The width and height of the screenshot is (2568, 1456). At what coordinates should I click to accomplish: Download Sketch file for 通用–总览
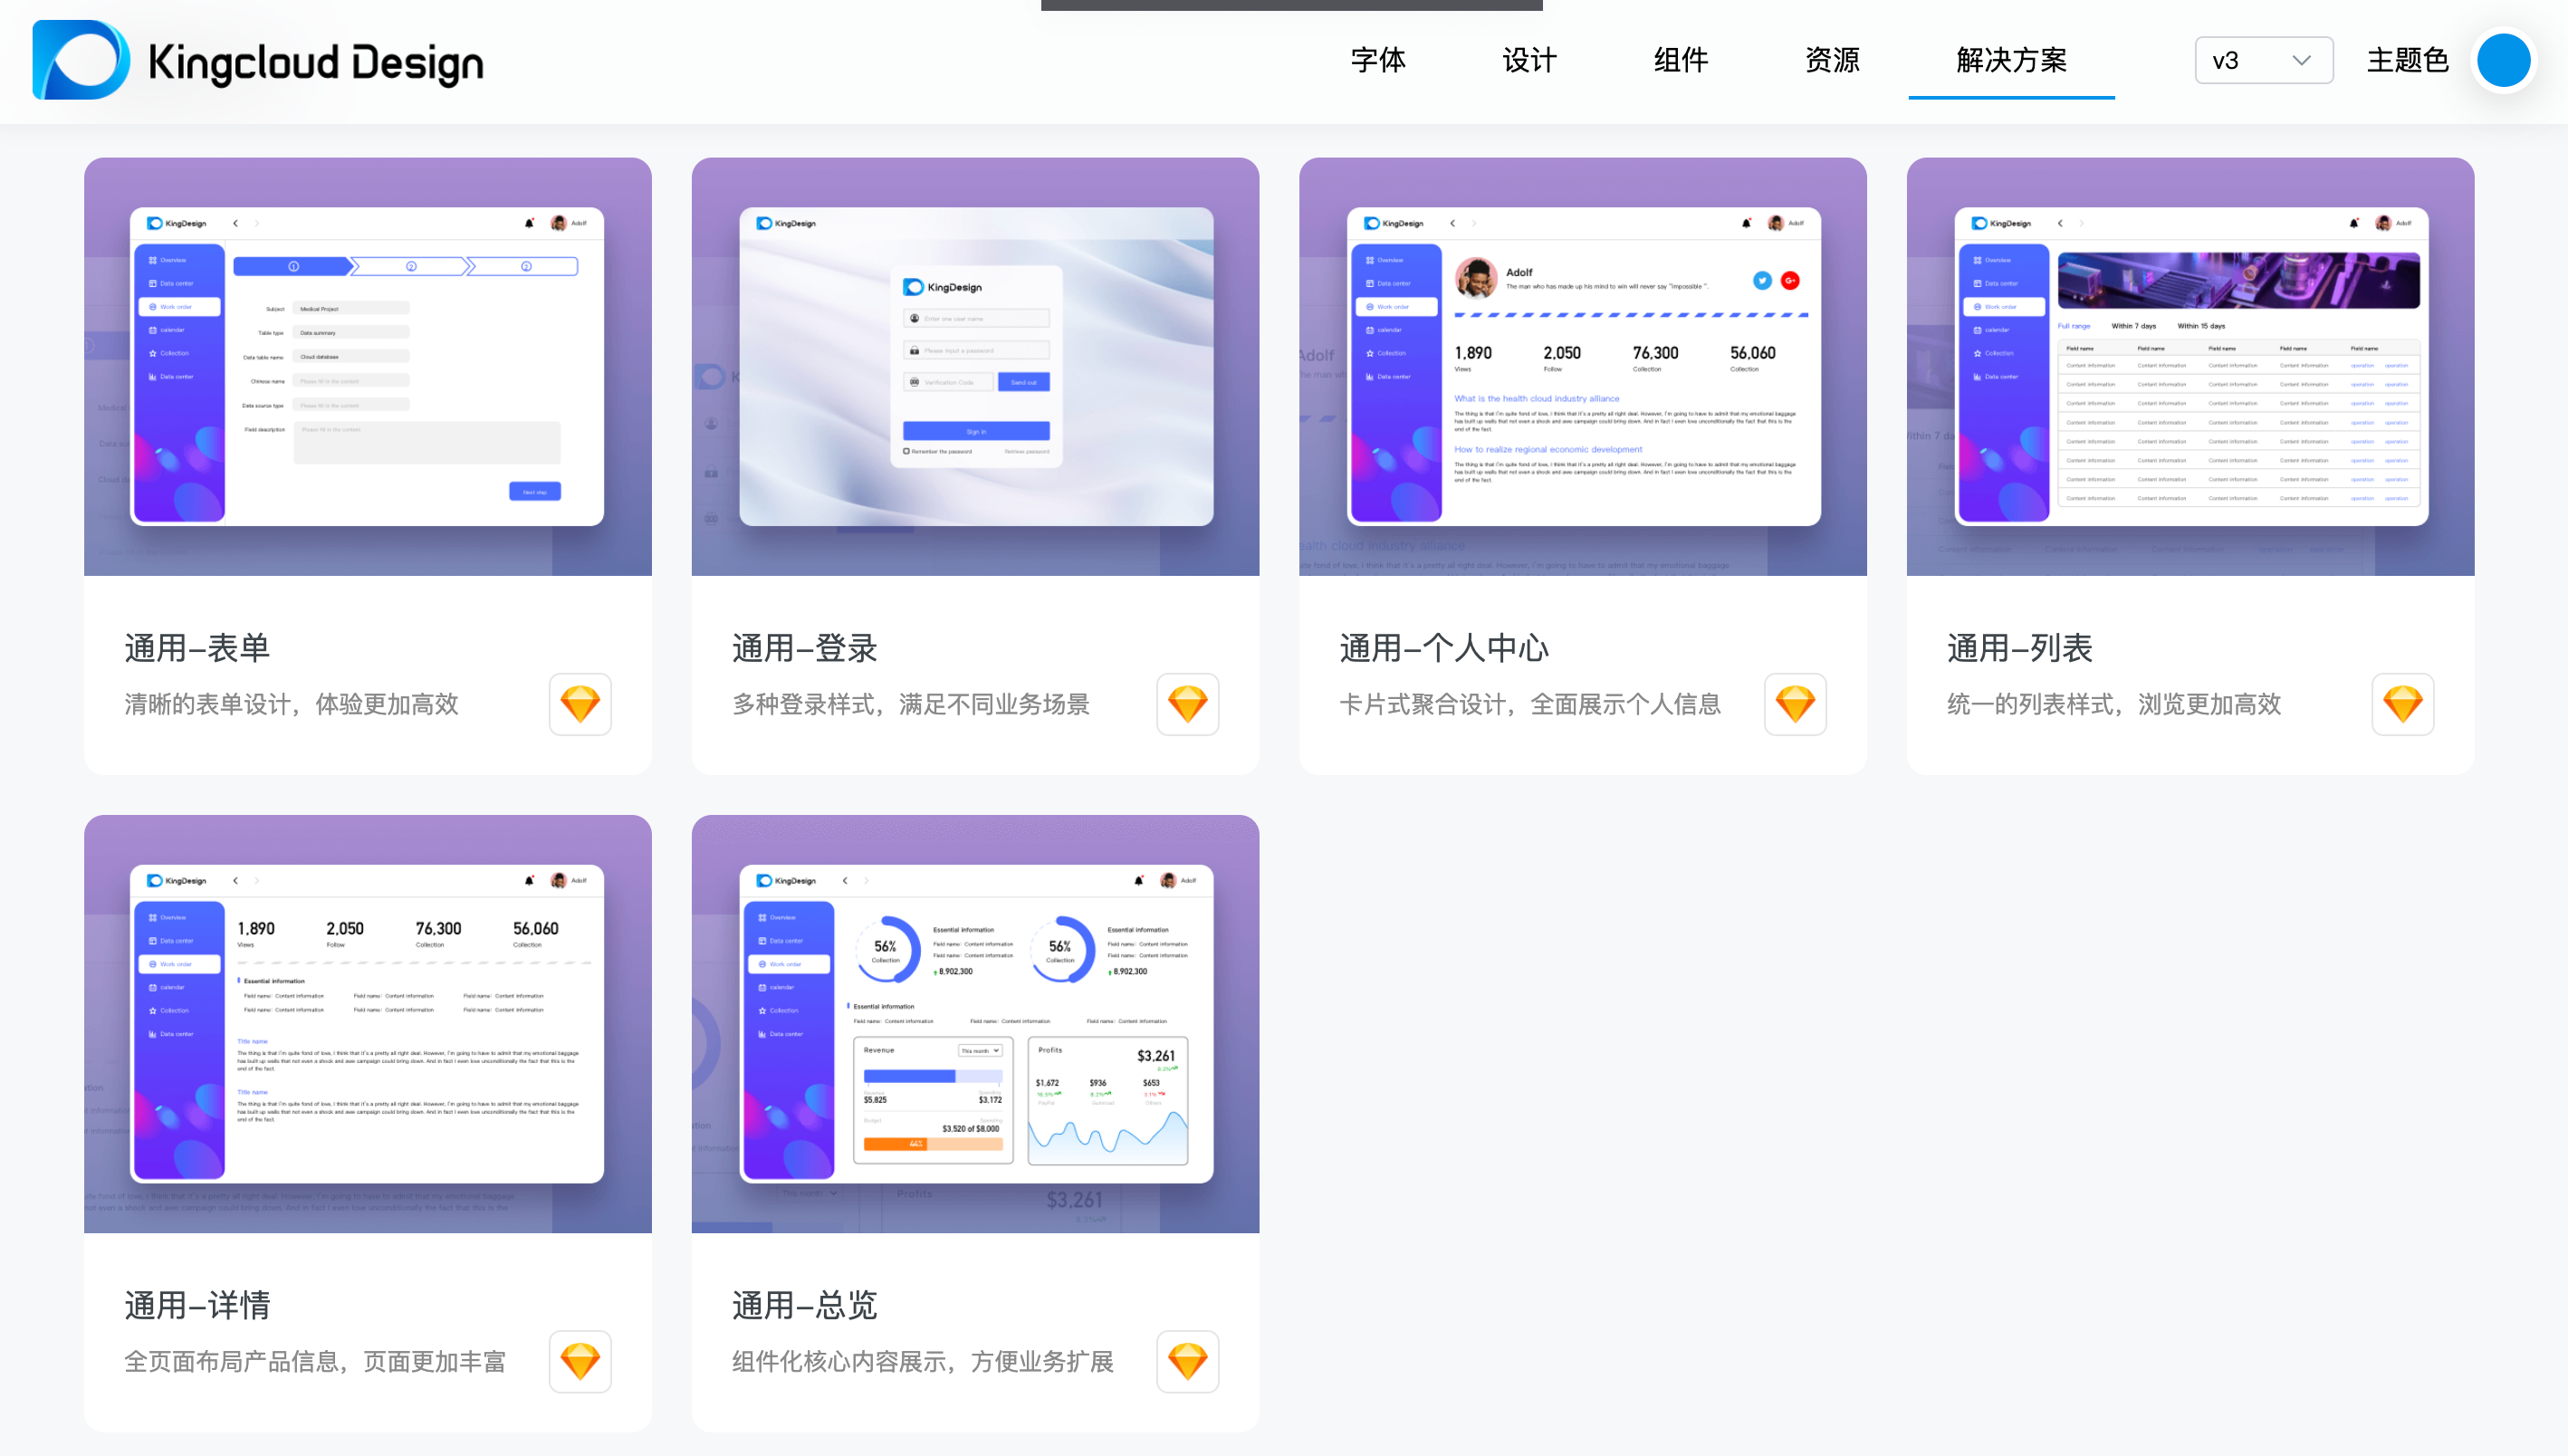tap(1187, 1361)
